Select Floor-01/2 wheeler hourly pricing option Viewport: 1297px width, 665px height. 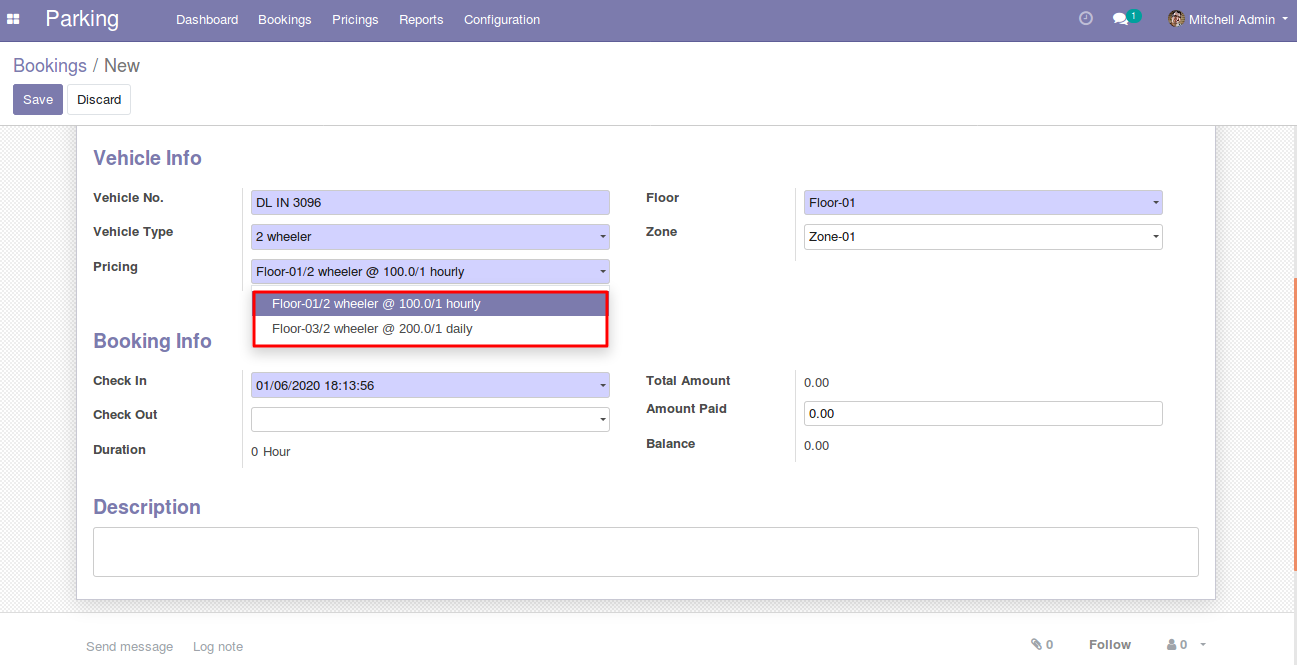430,303
